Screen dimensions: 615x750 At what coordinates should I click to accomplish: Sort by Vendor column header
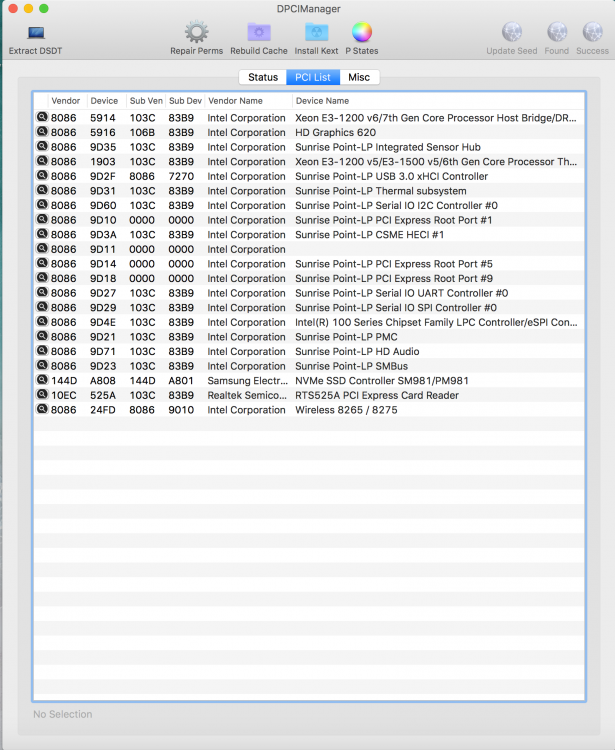[67, 101]
